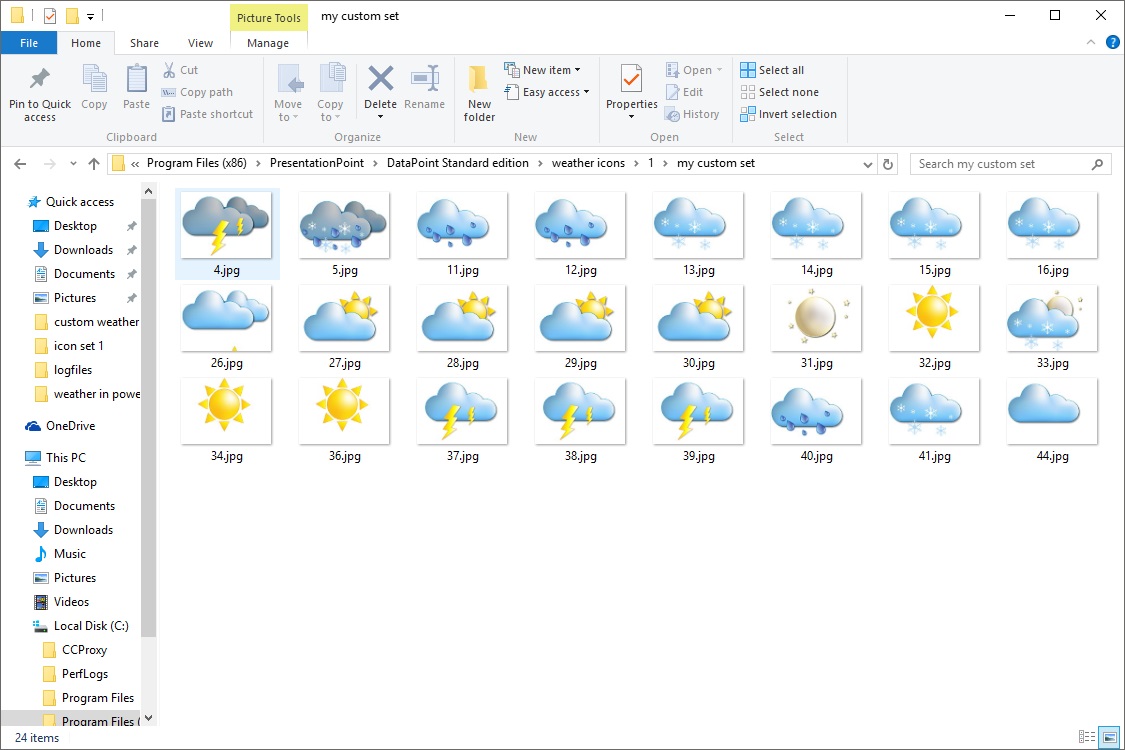Open the Picture Tools Manage tab

[x=268, y=43]
